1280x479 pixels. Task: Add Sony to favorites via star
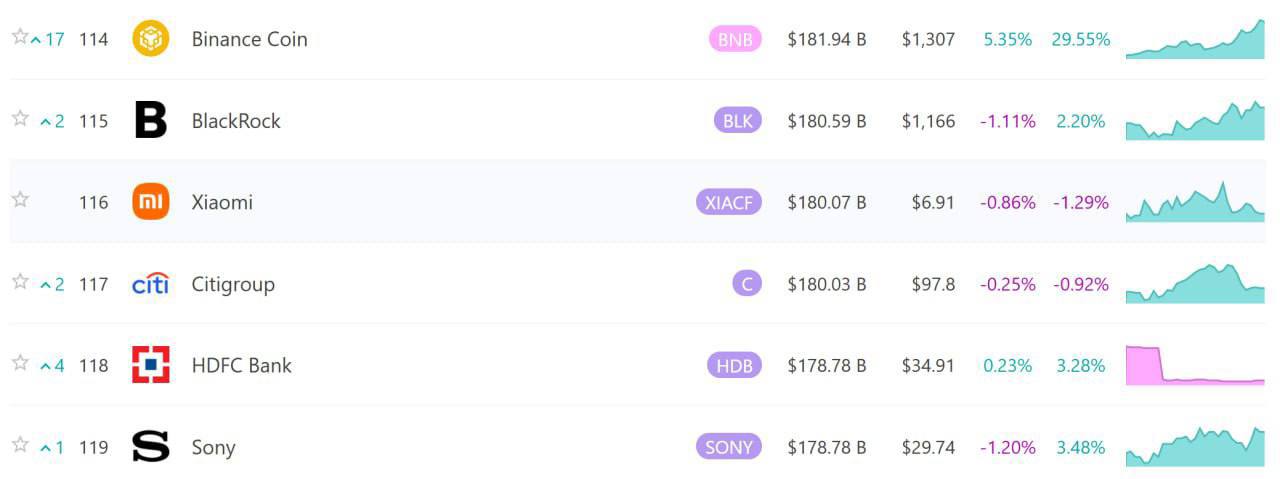point(20,445)
